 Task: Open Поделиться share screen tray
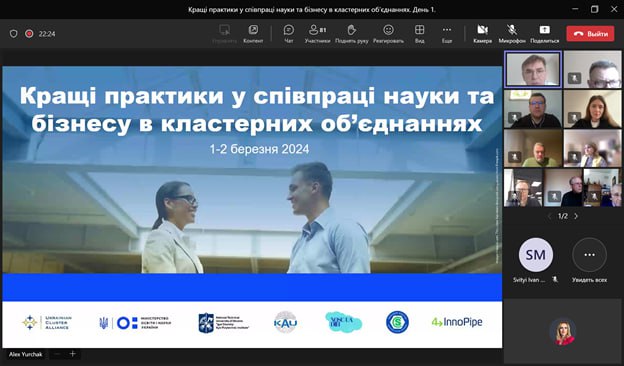(x=544, y=34)
